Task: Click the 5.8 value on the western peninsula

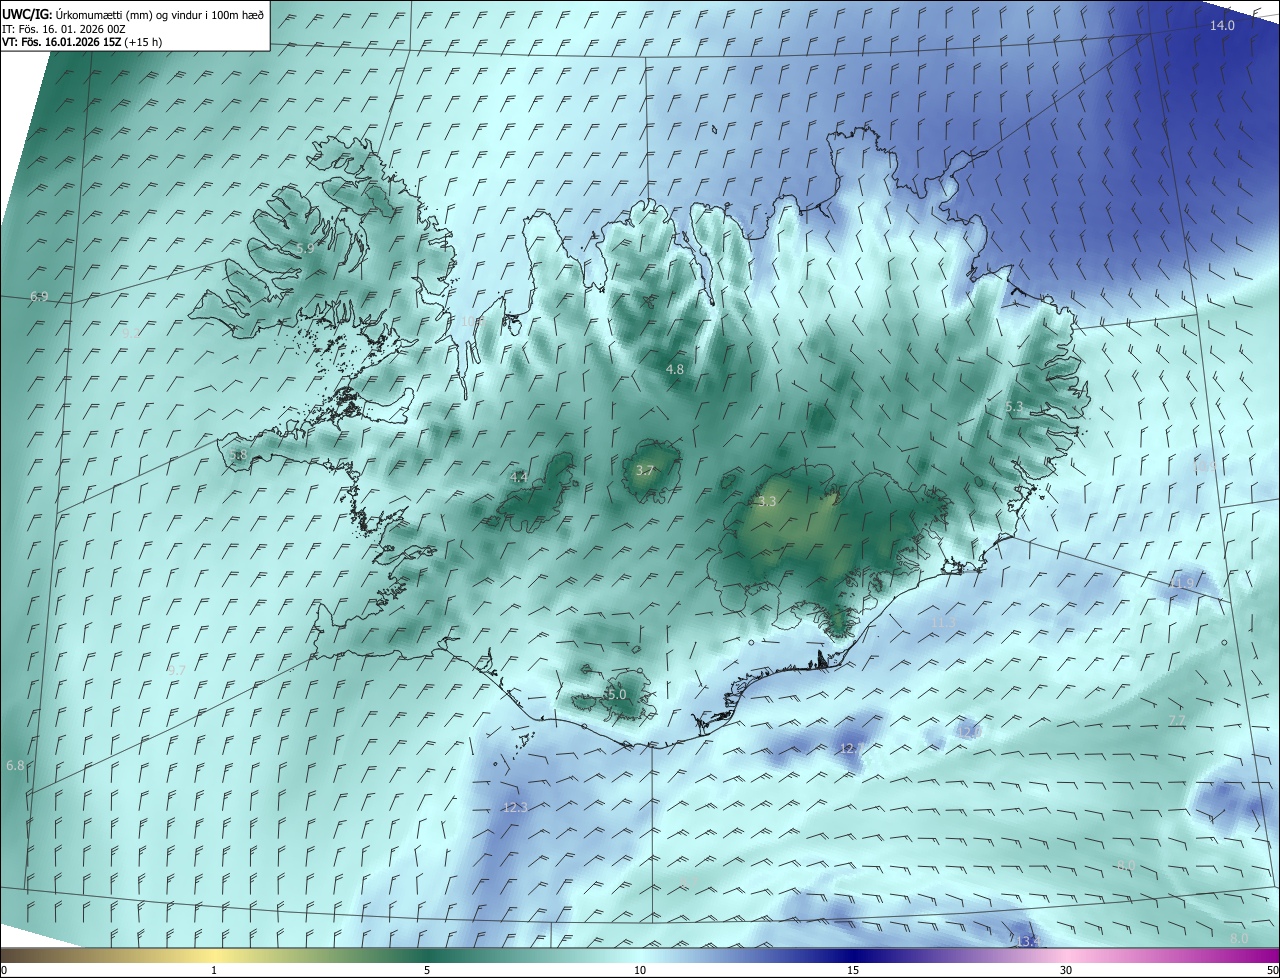Action: (238, 455)
